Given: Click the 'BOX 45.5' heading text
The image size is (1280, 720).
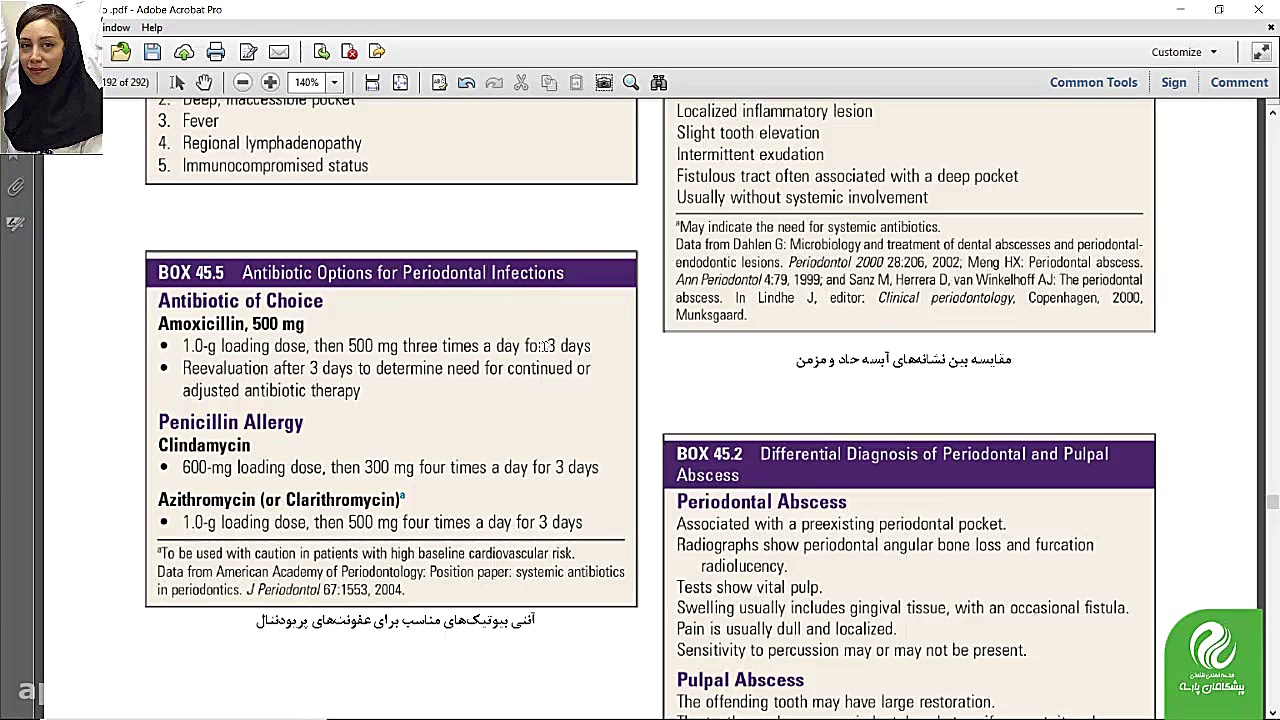Looking at the screenshot, I should [191, 273].
